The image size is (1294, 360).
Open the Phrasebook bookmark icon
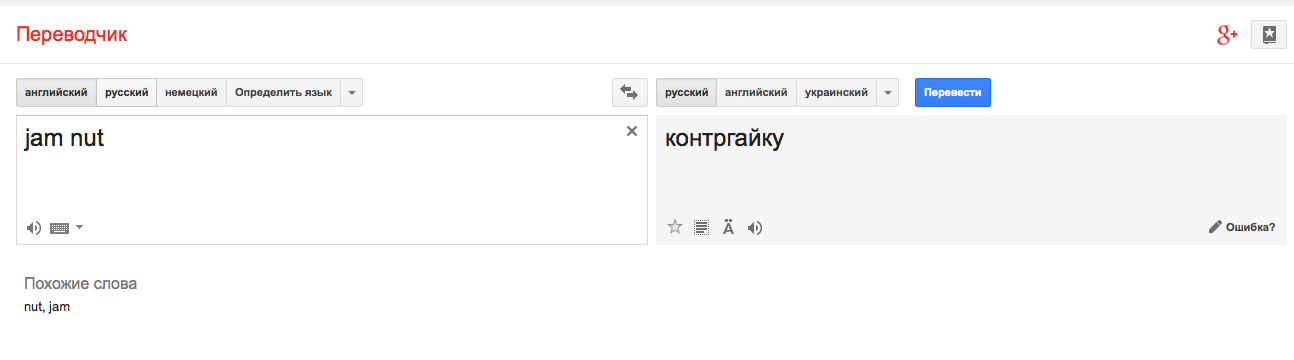1269,35
